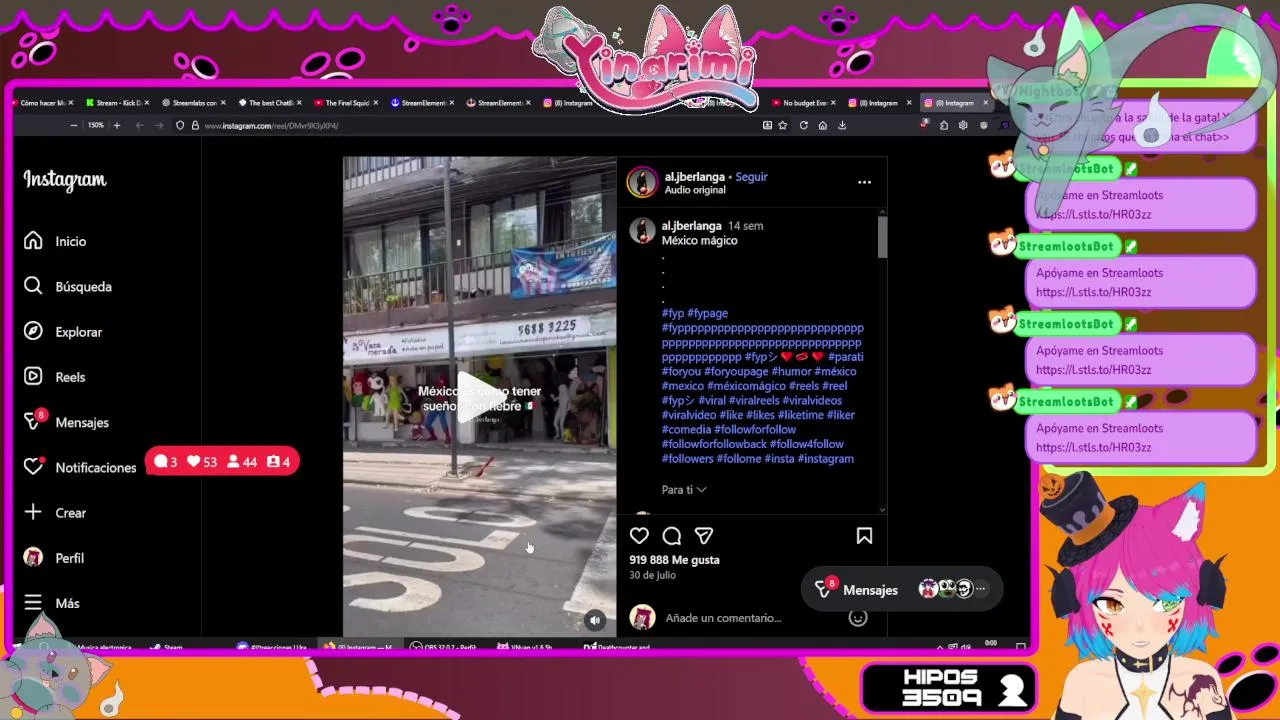Click the 150% zoom level indicator
The height and width of the screenshot is (720, 1280).
(95, 125)
